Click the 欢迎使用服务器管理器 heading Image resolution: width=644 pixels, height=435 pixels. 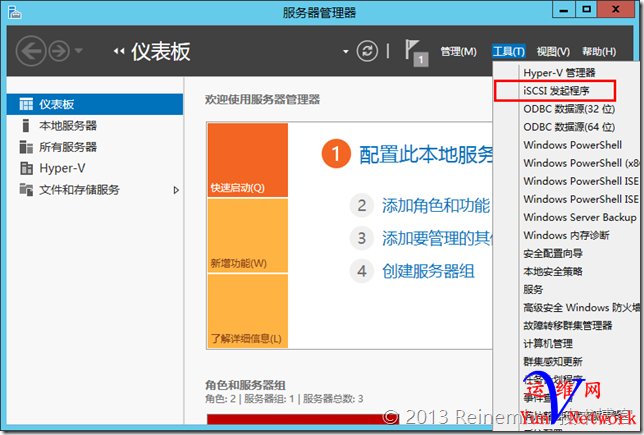tap(262, 99)
